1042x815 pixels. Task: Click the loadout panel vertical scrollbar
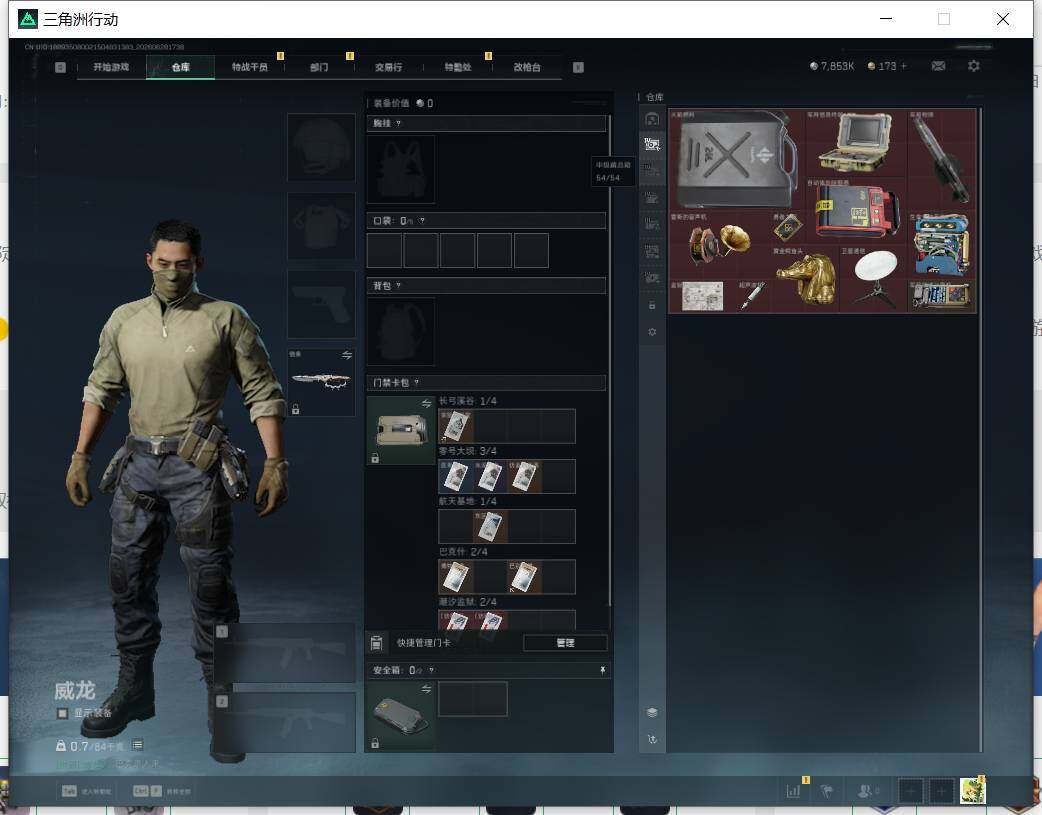609,359
